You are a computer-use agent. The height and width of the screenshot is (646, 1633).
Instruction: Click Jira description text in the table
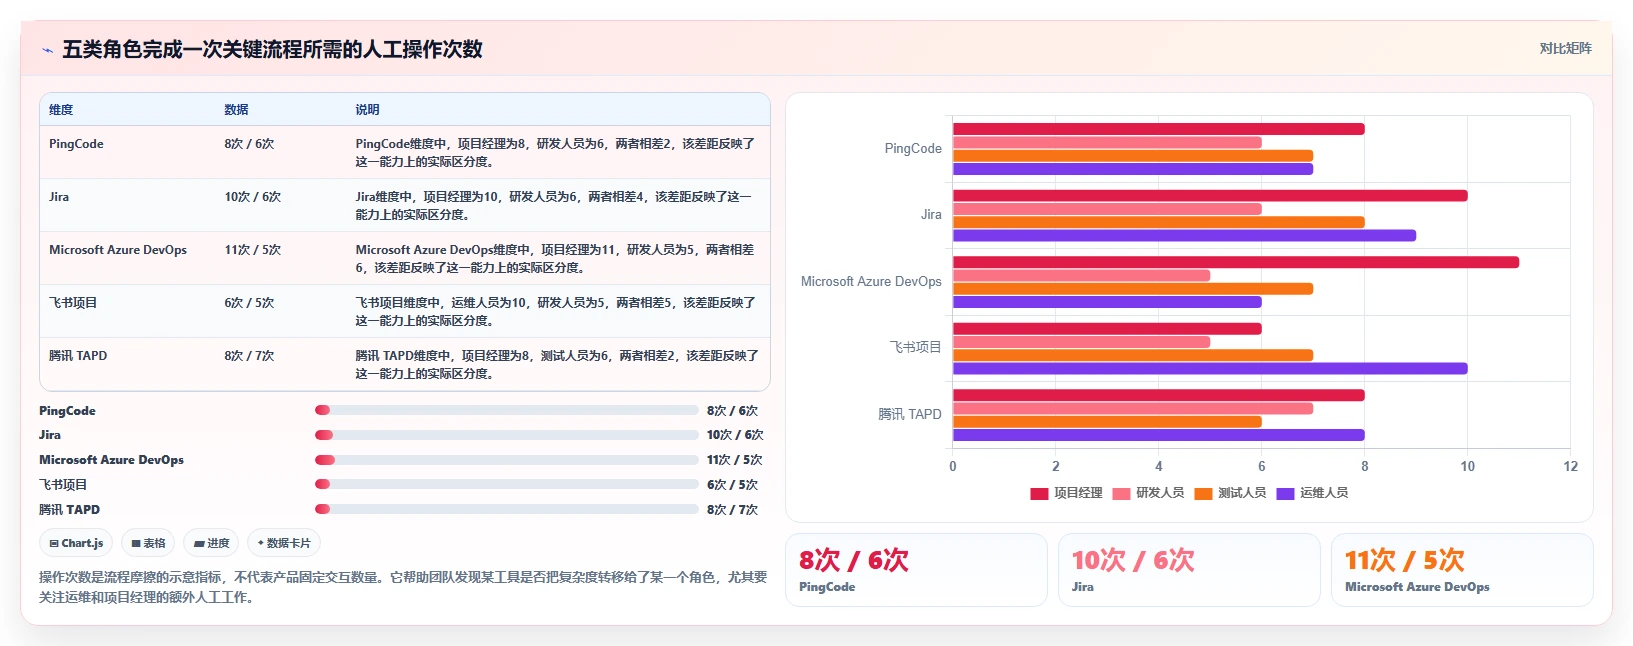pyautogui.click(x=554, y=205)
